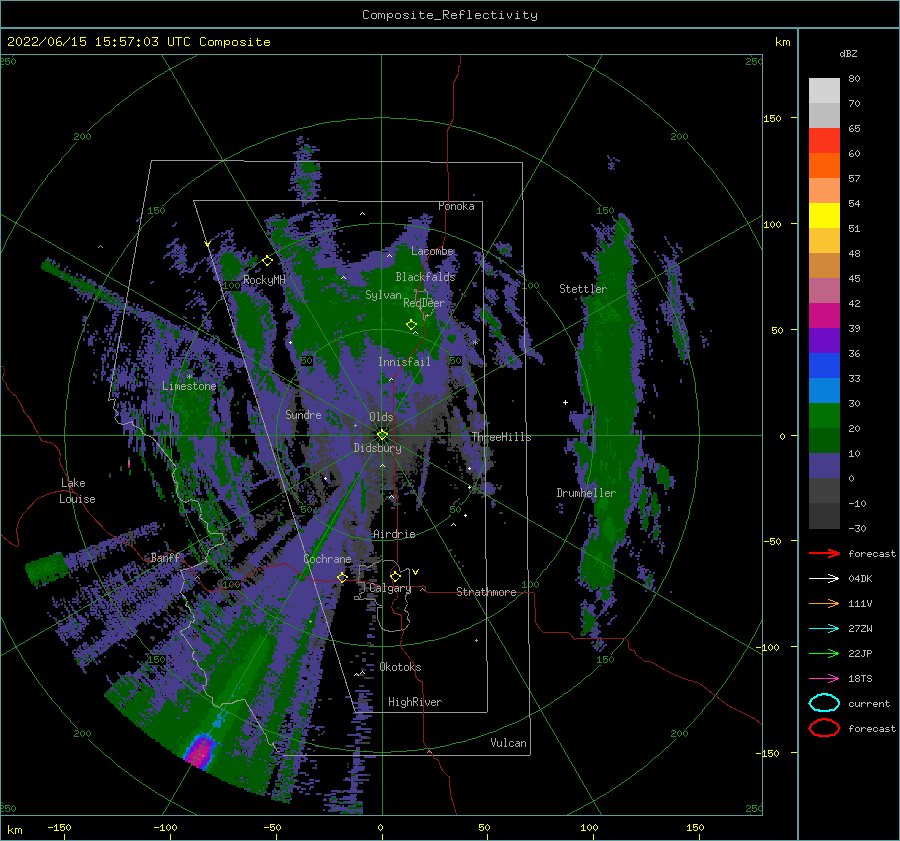Select the 51 dBZ yellow color swatch
This screenshot has width=900, height=841.
click(824, 215)
